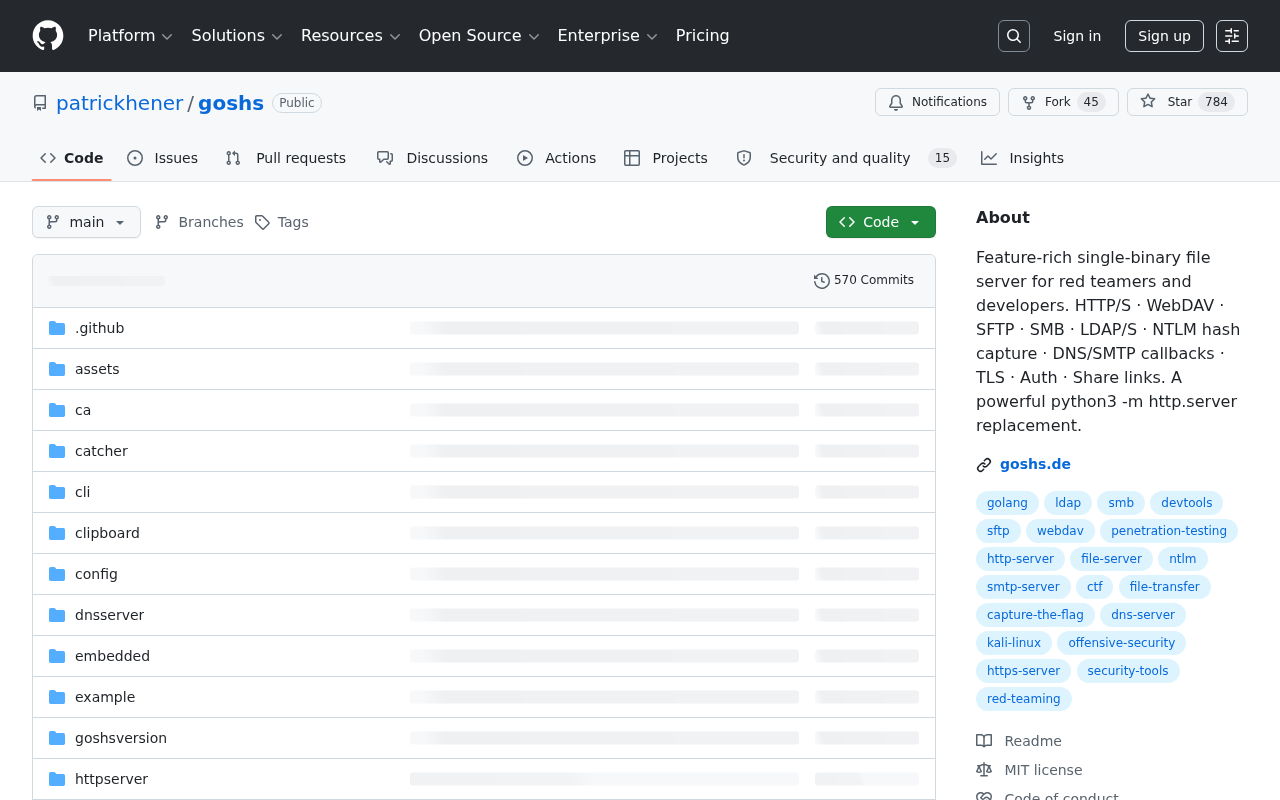Switch to the Actions tab

point(557,158)
